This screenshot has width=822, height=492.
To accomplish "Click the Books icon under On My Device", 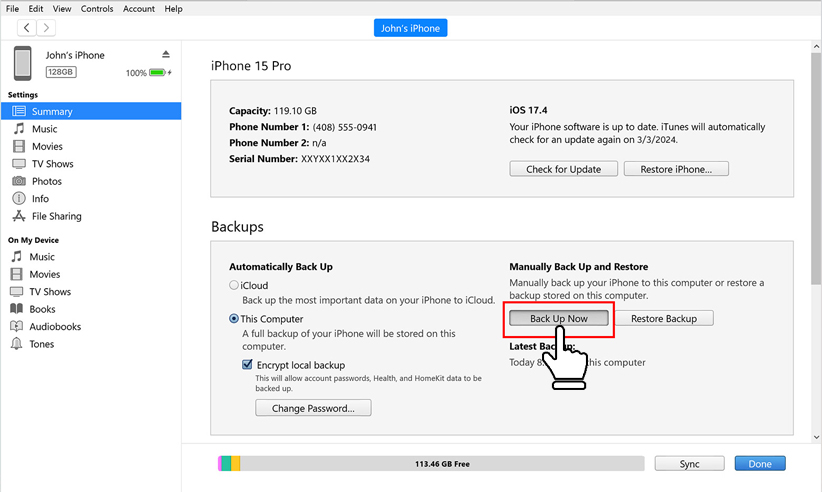I will [x=17, y=309].
